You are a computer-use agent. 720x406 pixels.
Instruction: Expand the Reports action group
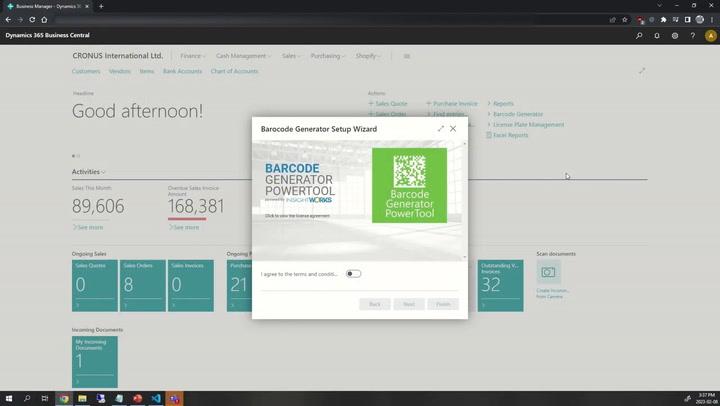click(501, 104)
